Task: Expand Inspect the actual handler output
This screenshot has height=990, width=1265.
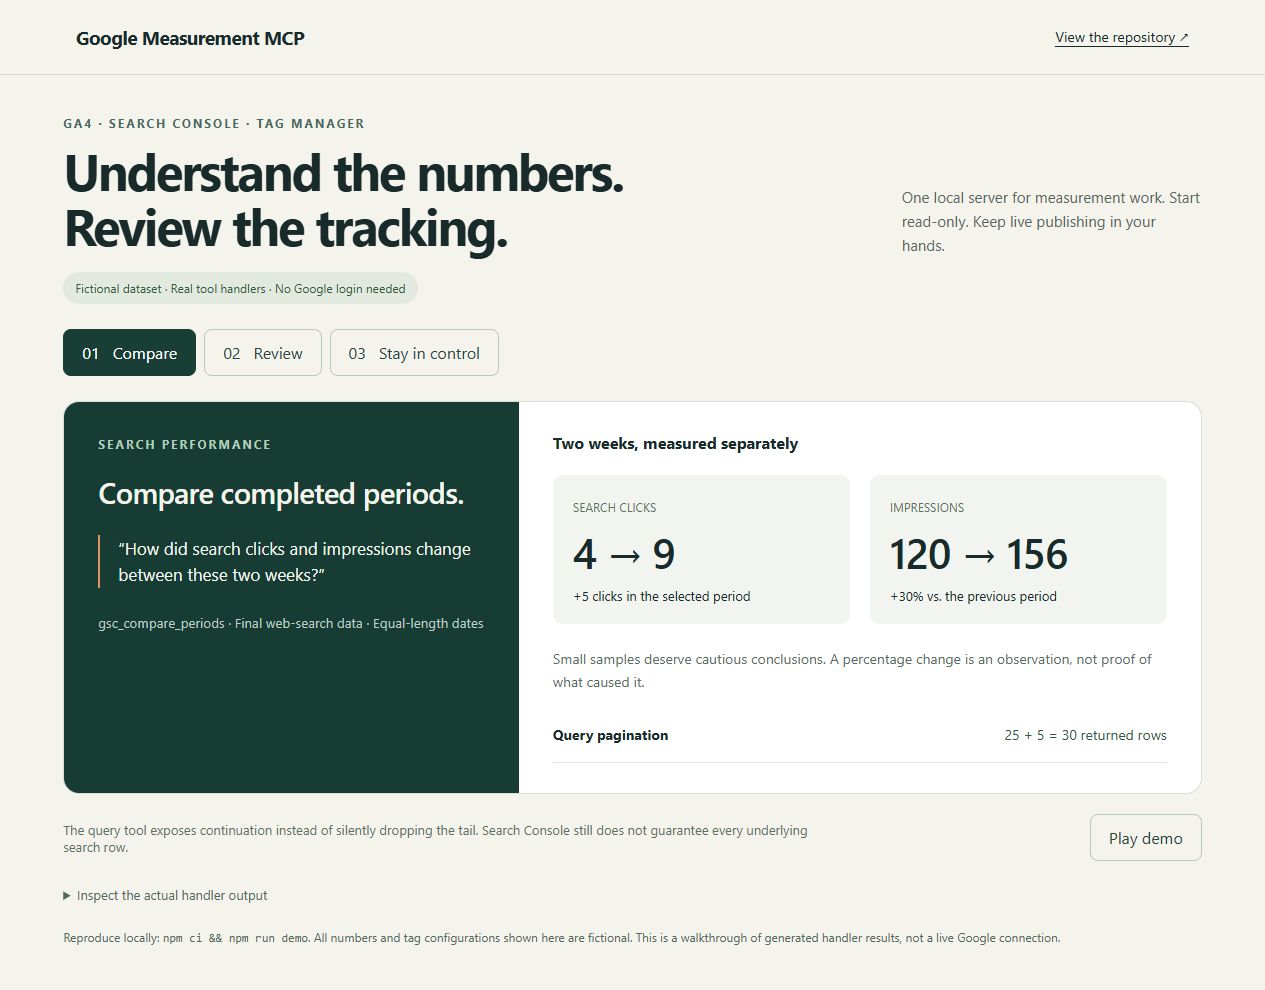Action: point(165,895)
